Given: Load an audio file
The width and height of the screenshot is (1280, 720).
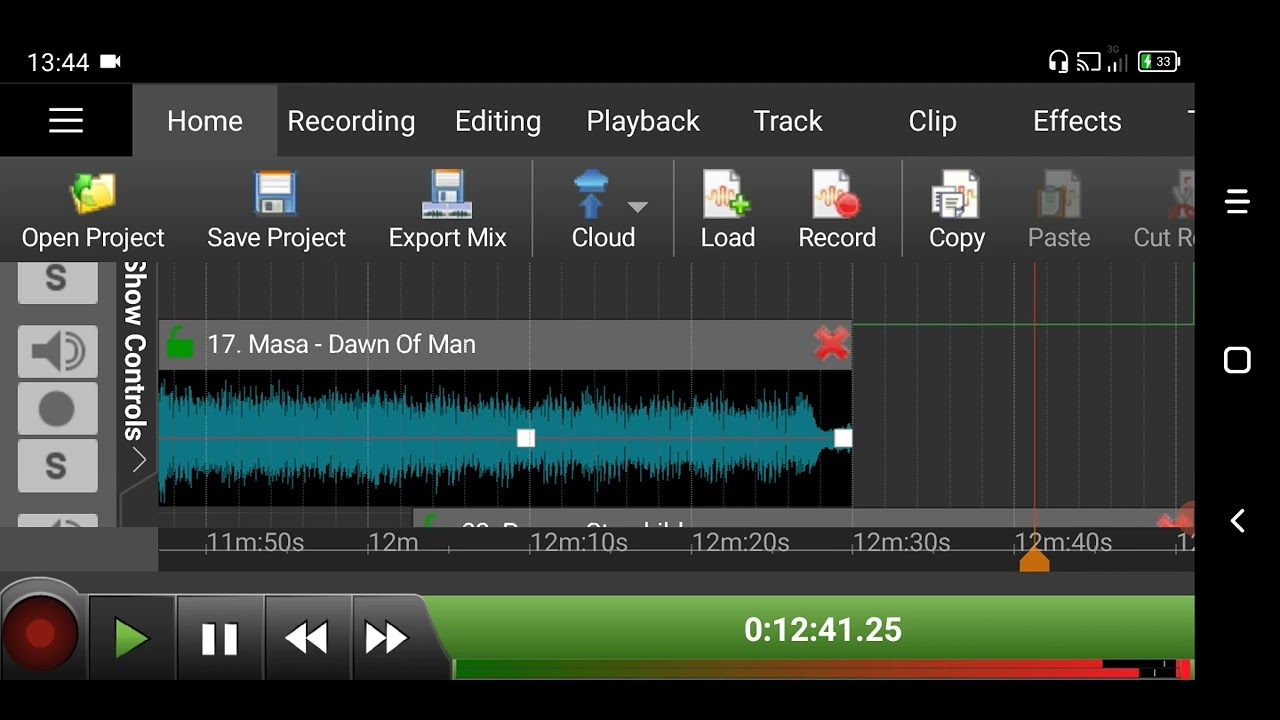Looking at the screenshot, I should pyautogui.click(x=728, y=211).
